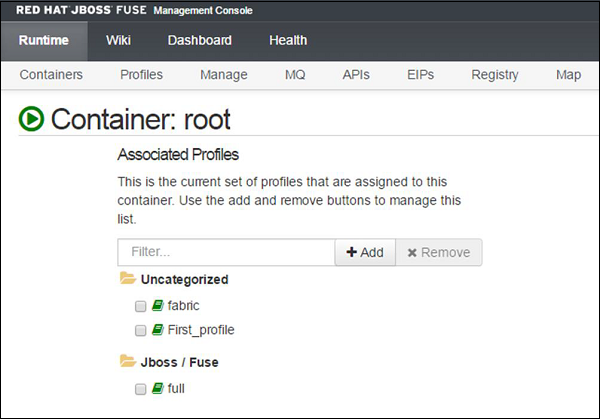Switch to the Wiki tab
This screenshot has width=600, height=419.
(118, 41)
